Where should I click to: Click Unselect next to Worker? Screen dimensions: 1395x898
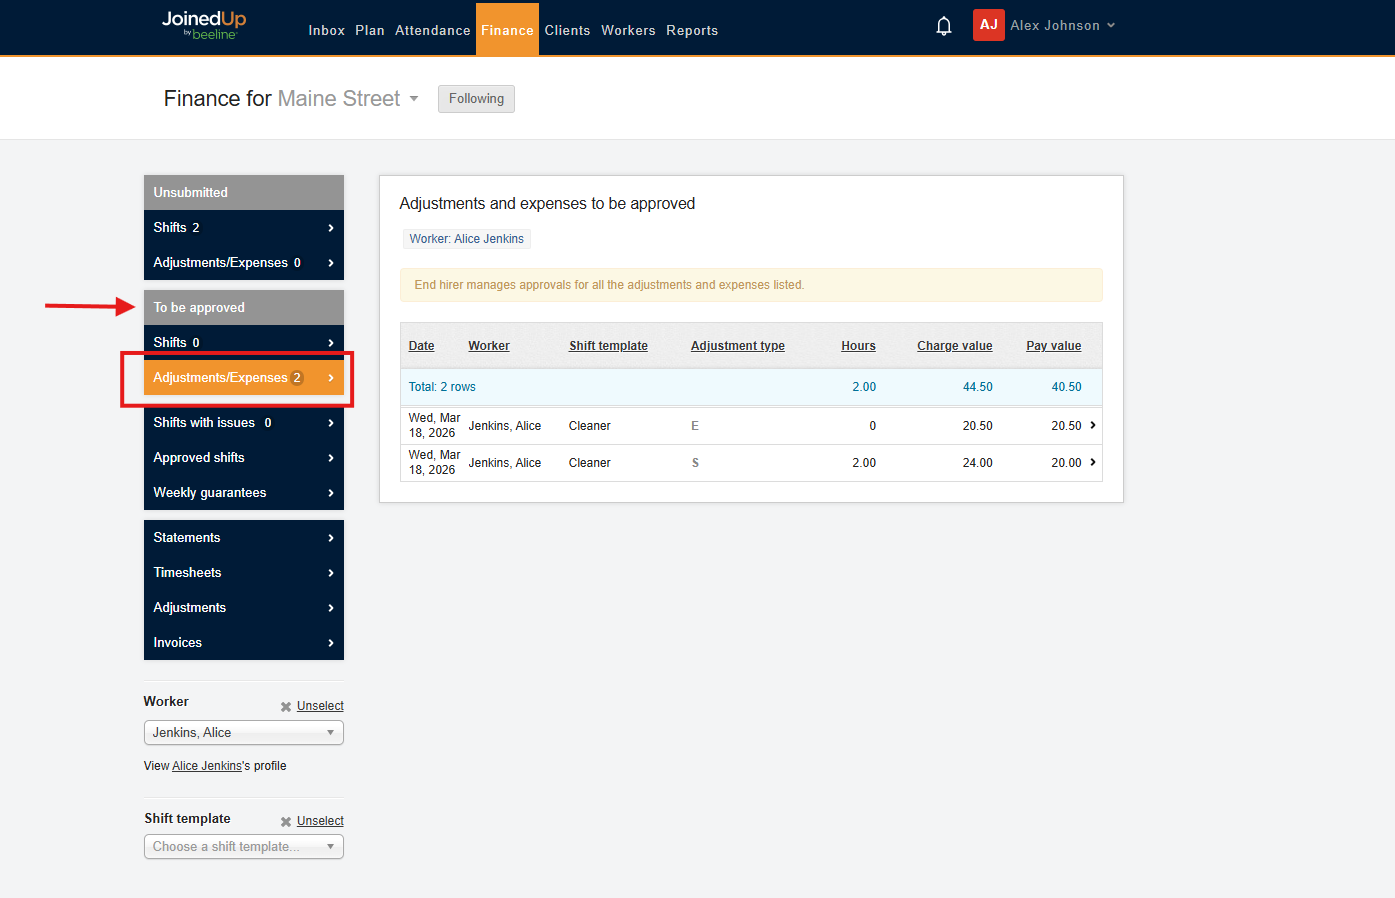[x=321, y=706]
